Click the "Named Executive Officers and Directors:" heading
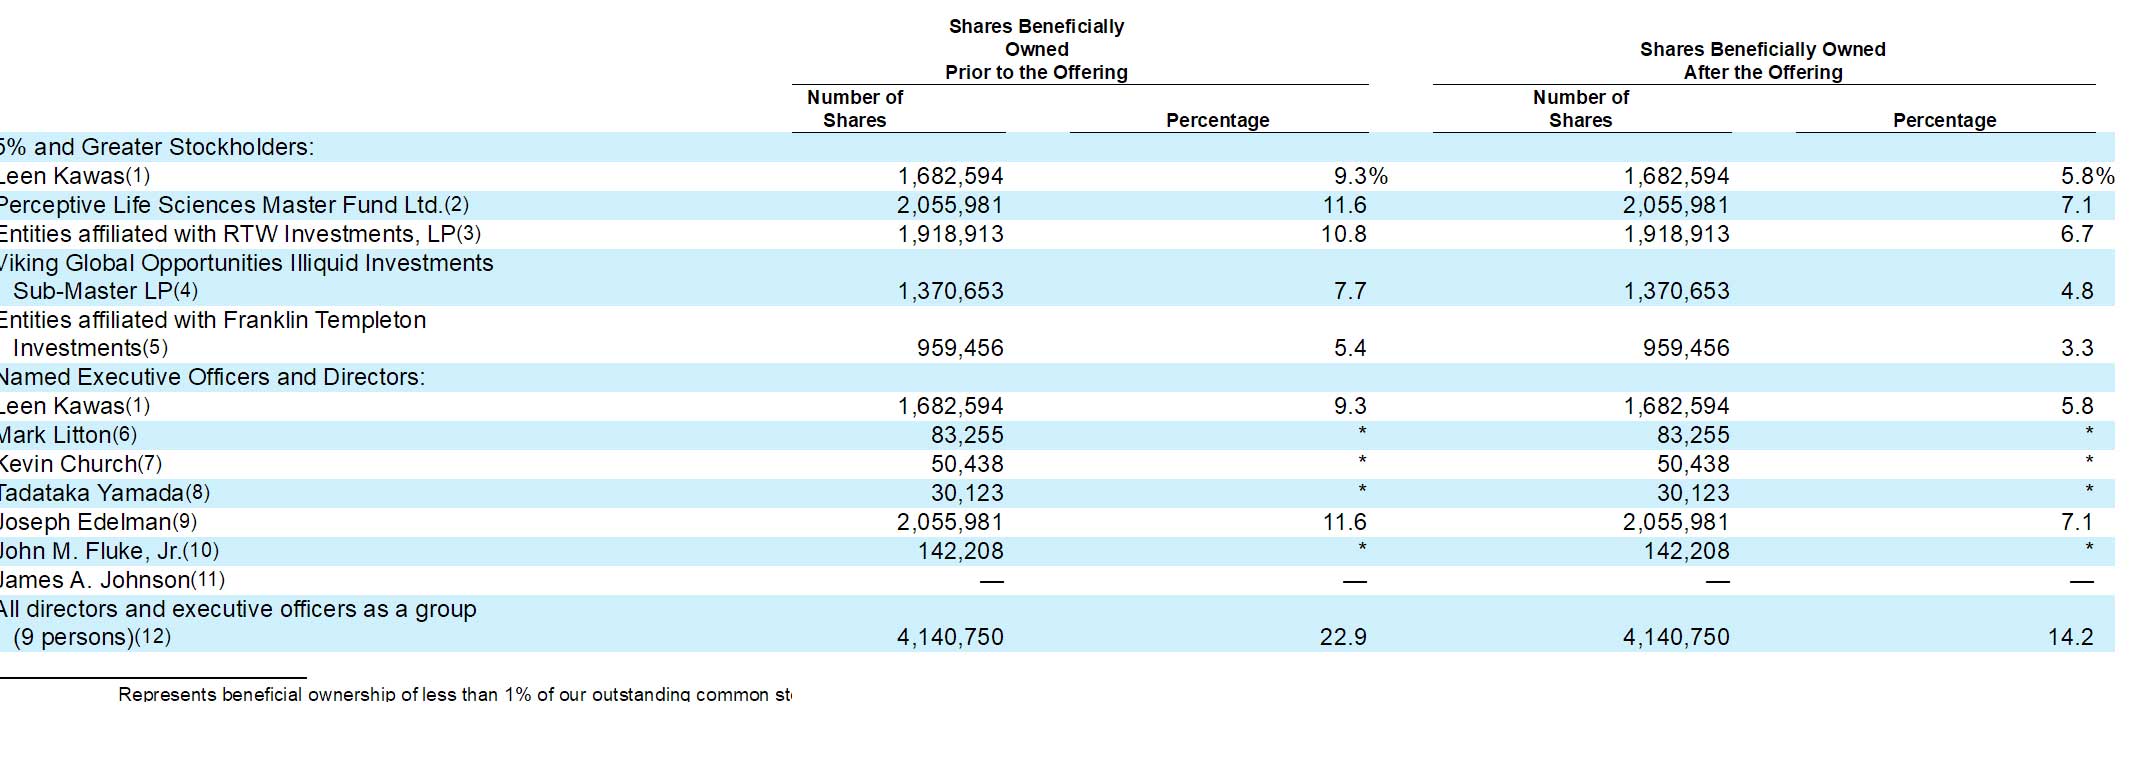This screenshot has width=2132, height=765. (x=212, y=377)
